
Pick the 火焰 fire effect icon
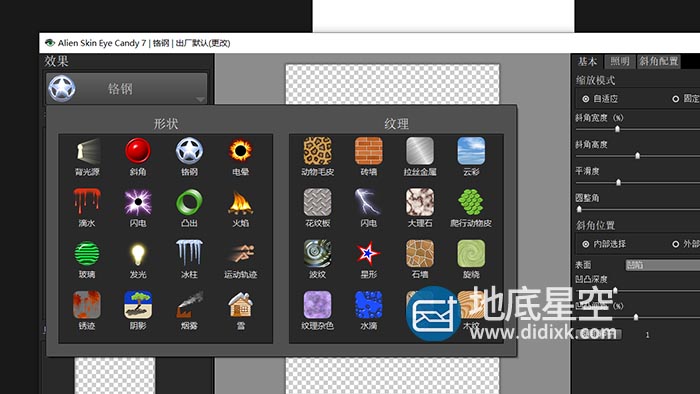pos(241,203)
